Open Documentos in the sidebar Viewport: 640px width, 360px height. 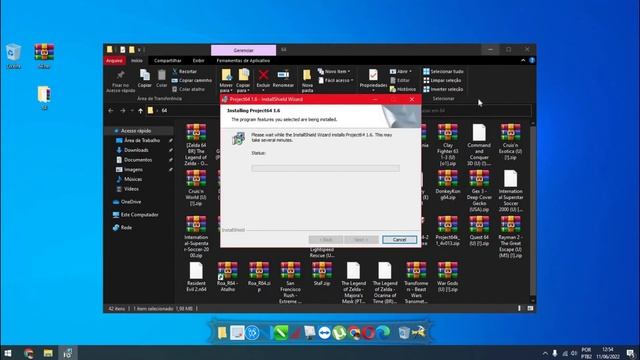point(139,160)
